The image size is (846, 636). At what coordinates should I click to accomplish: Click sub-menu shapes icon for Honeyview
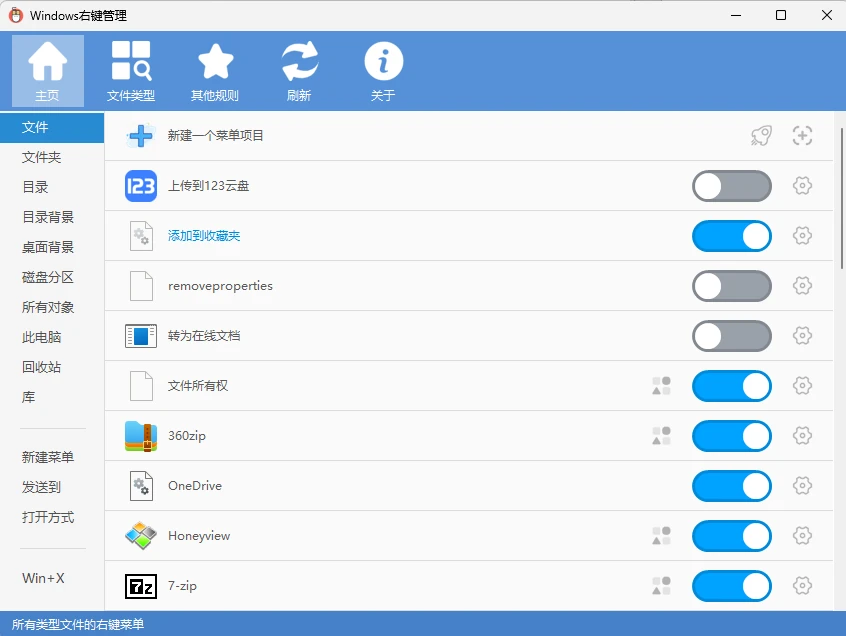click(661, 536)
